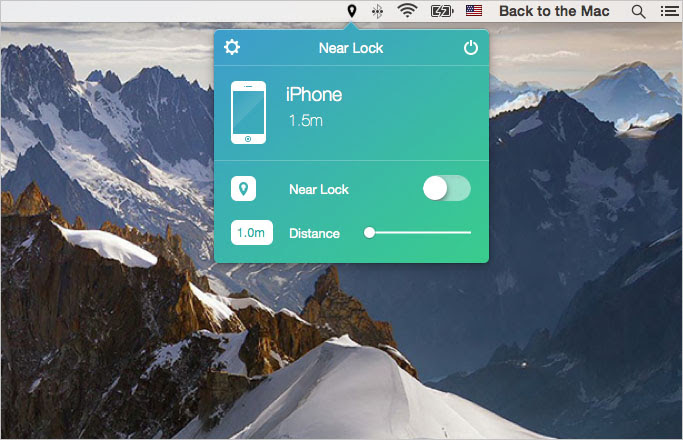Click the battery charging status icon

click(x=442, y=11)
